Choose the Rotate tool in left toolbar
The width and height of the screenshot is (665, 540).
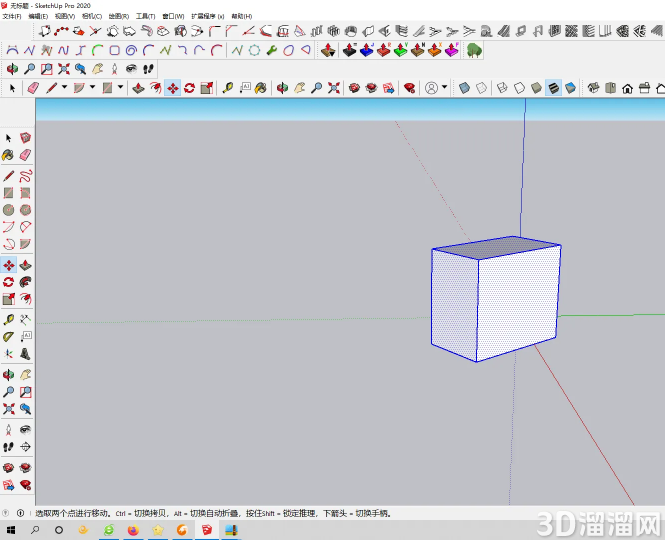tap(8, 282)
